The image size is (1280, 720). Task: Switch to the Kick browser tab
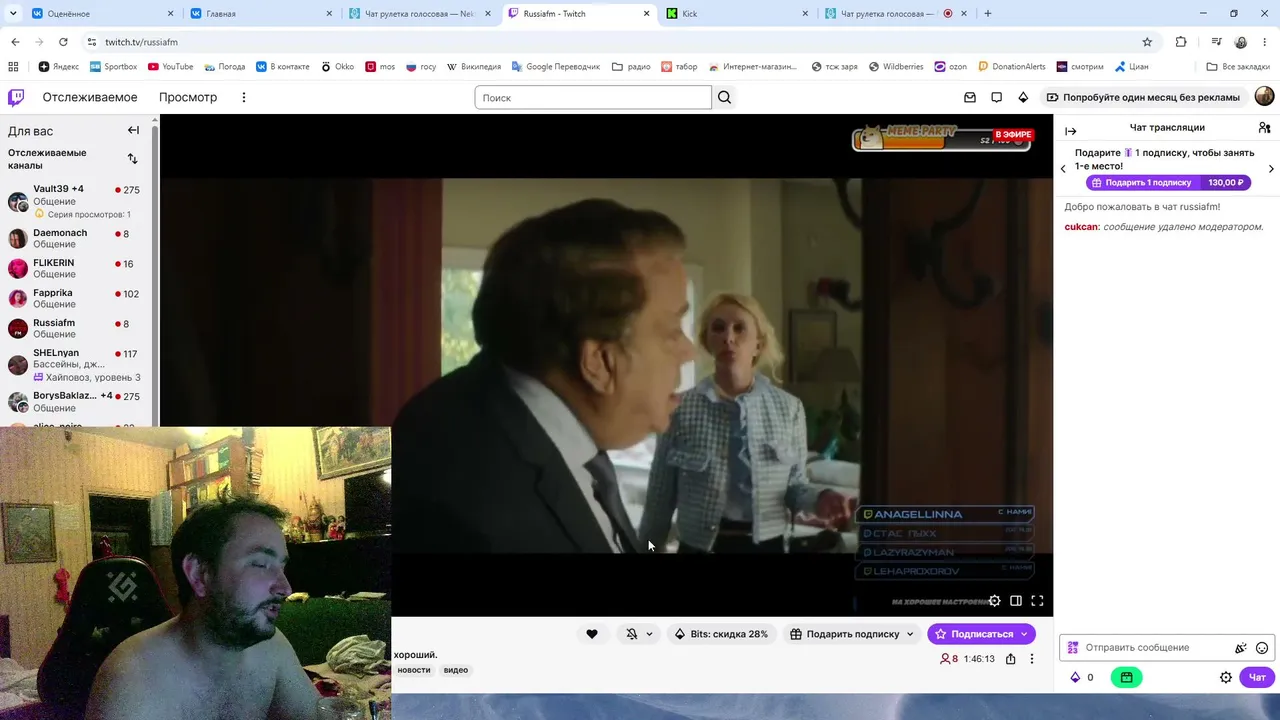click(x=736, y=14)
